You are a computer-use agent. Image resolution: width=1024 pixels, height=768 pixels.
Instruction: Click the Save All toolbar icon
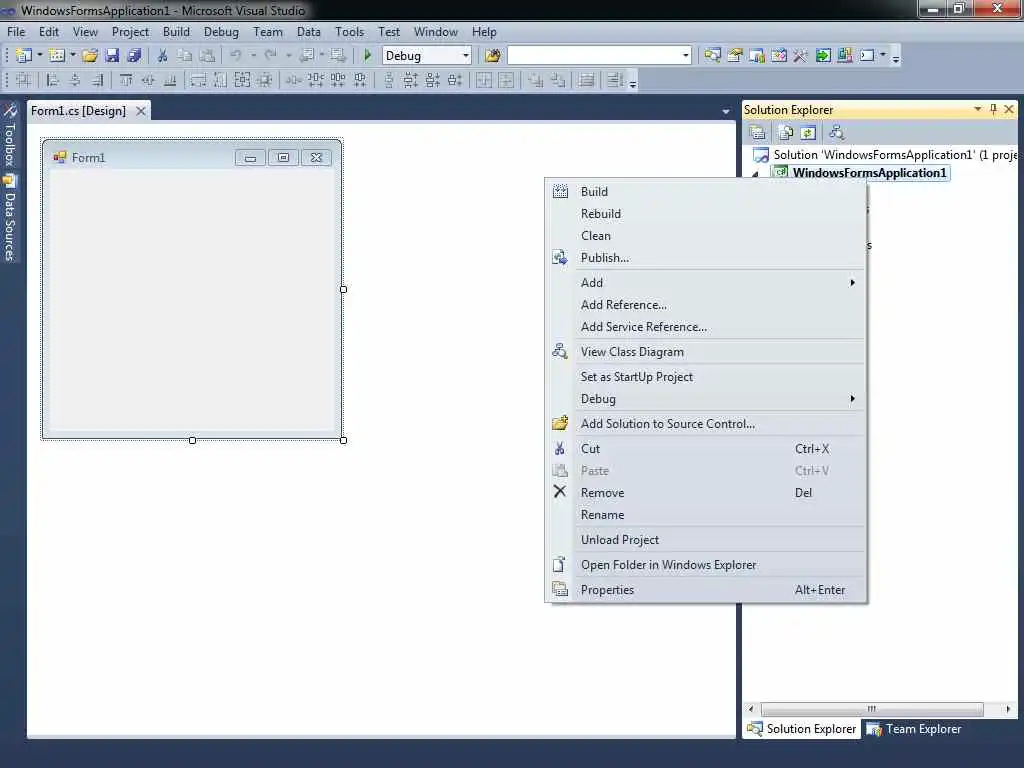(135, 56)
